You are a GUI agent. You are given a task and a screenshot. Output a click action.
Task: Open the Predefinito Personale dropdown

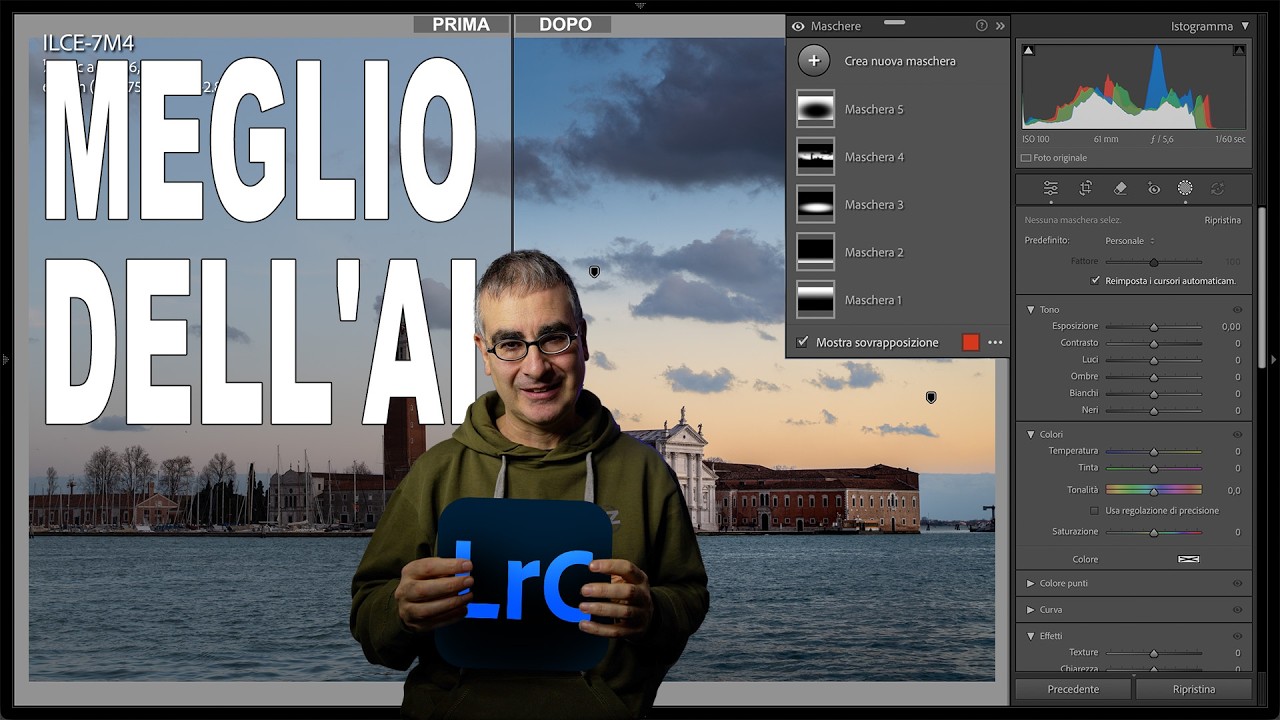[1130, 241]
